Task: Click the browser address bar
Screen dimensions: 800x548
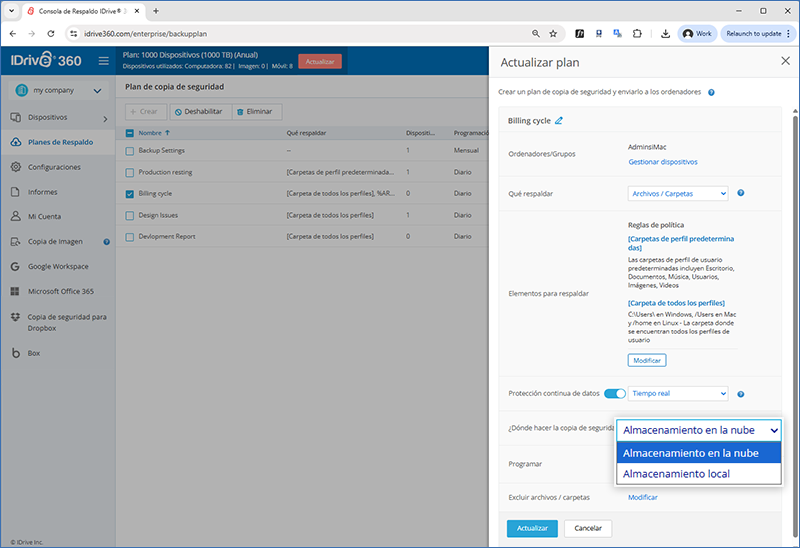Action: click(300, 33)
